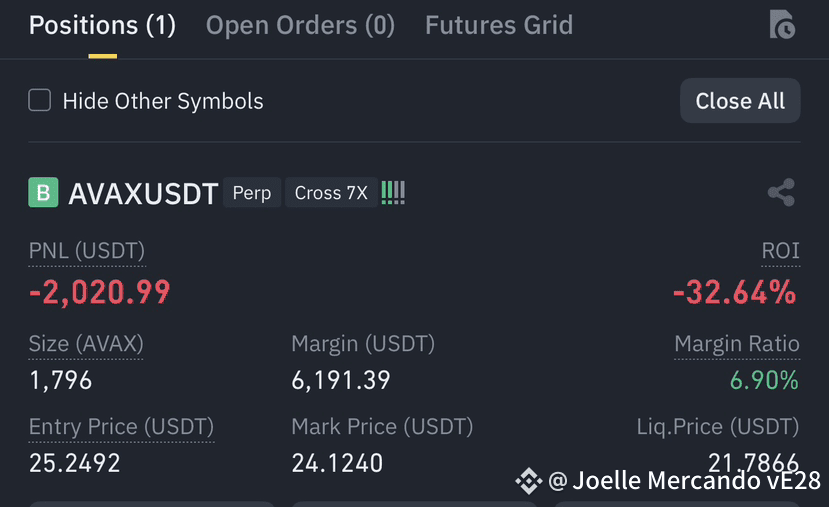Select the Positions (1) tab
Viewport: 829px width, 507px height.
coord(103,25)
